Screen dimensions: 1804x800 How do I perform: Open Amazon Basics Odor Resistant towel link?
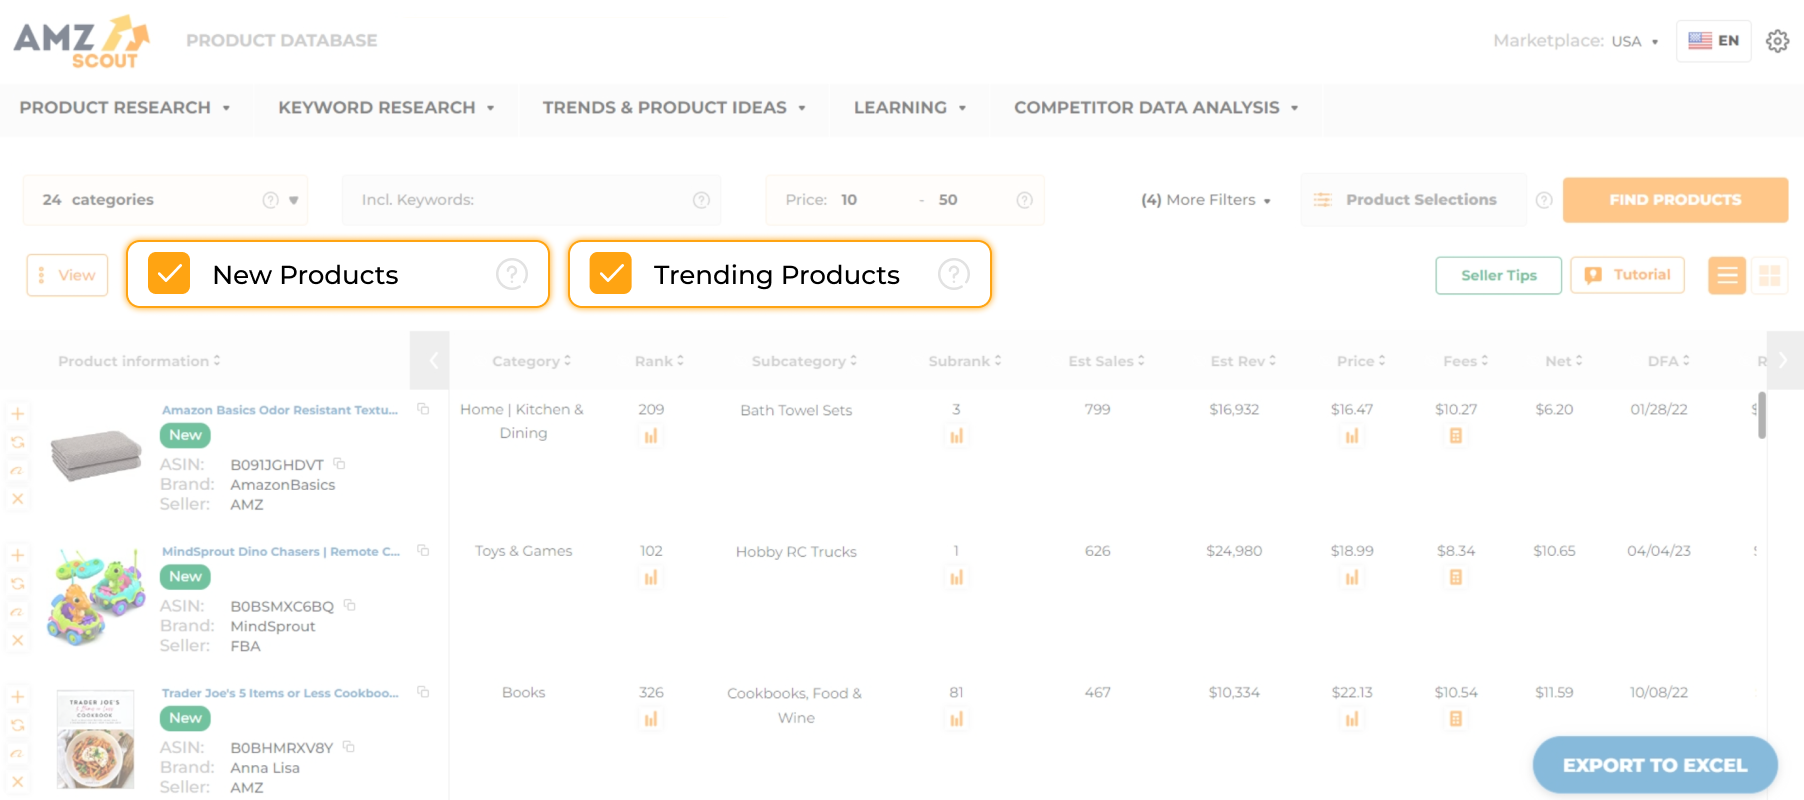[x=280, y=410]
